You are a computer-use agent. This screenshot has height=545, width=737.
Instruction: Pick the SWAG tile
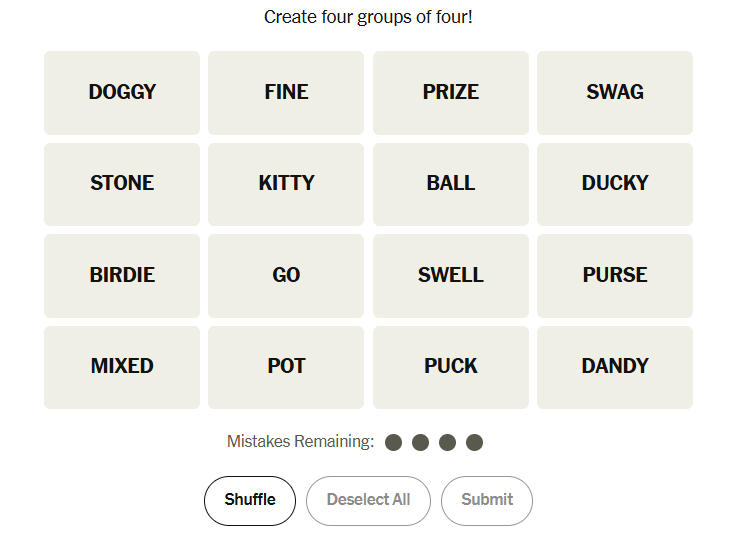615,92
